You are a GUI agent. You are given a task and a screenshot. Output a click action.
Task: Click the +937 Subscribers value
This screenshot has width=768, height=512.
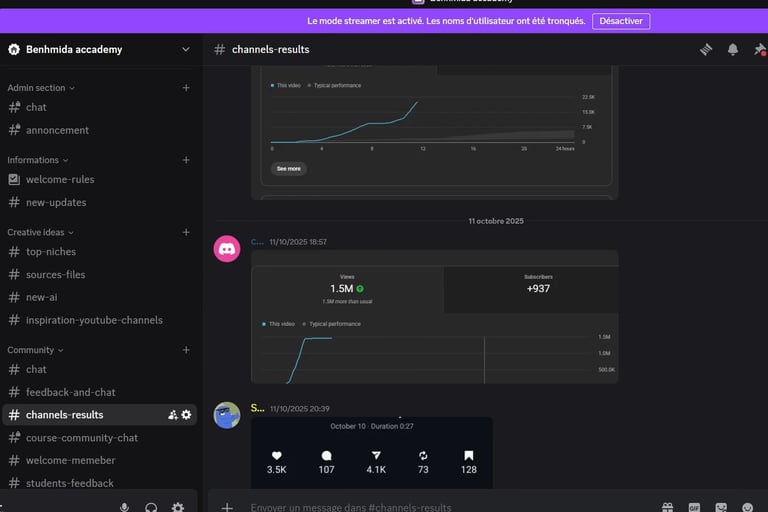coord(538,289)
